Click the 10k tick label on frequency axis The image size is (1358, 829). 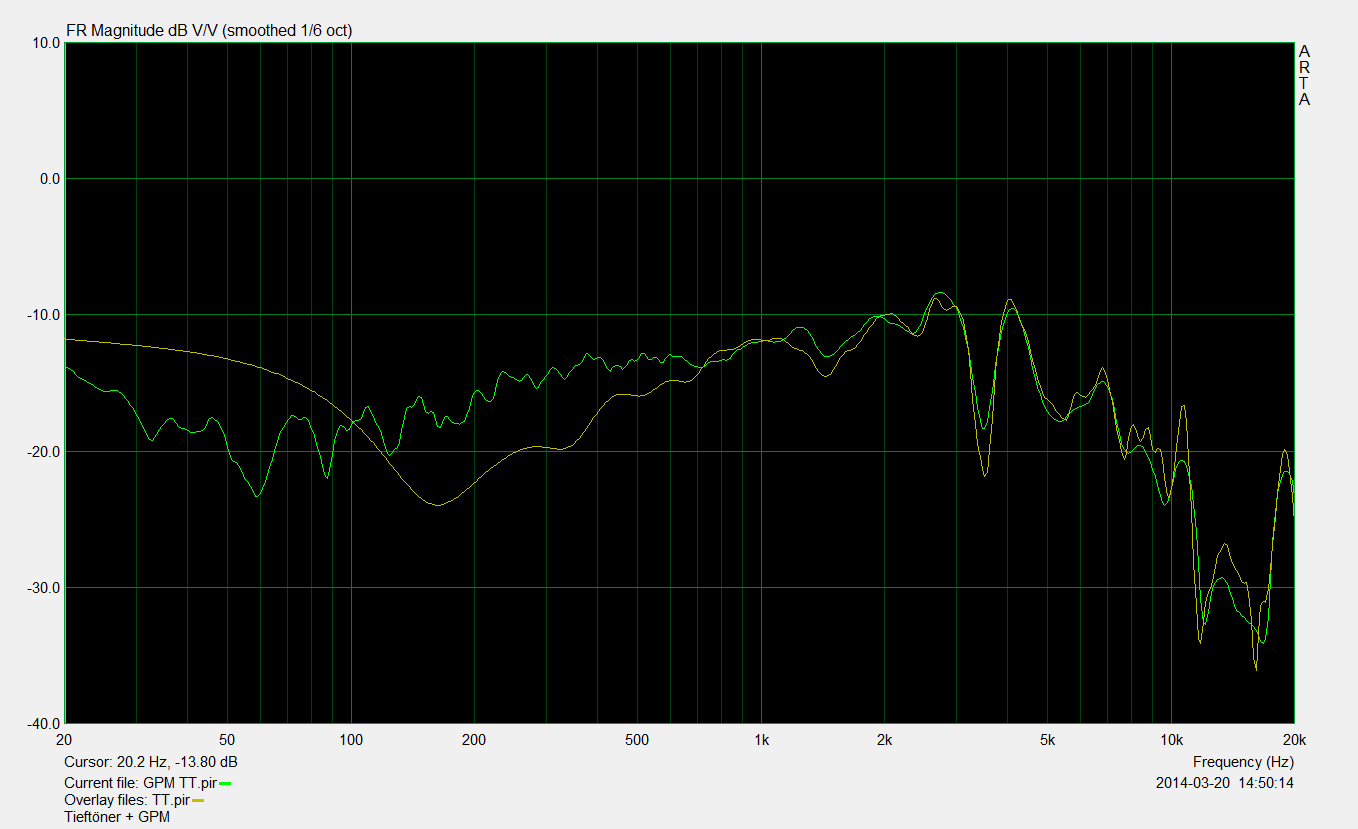1171,740
